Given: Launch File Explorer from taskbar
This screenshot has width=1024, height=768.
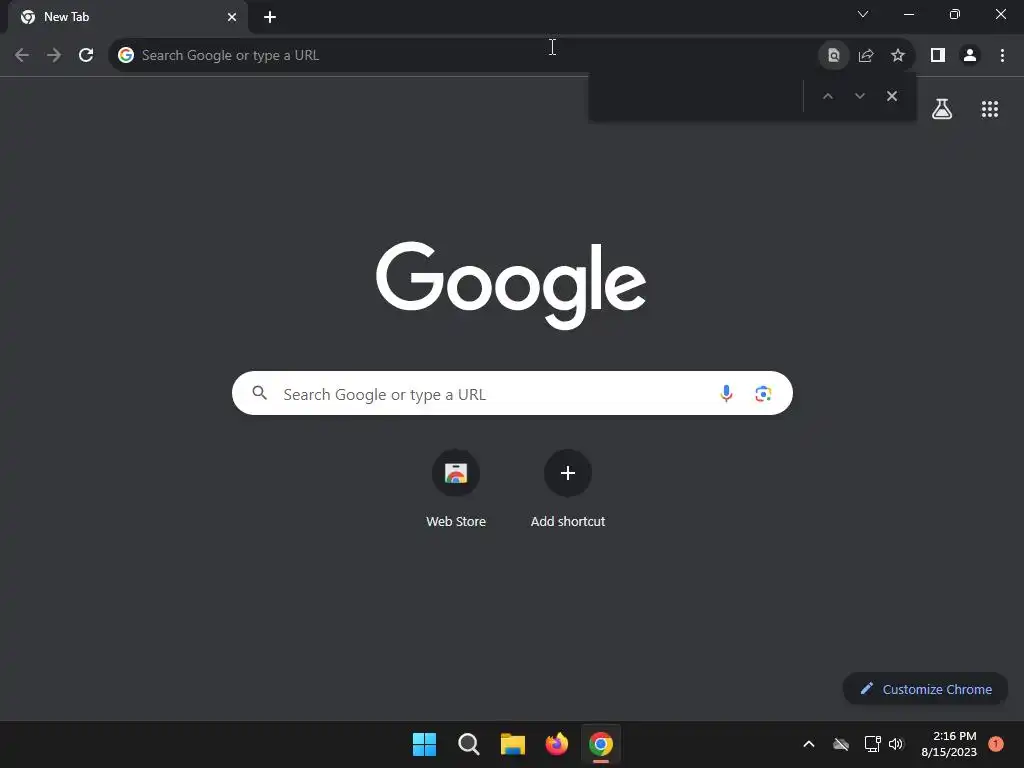Looking at the screenshot, I should point(513,744).
